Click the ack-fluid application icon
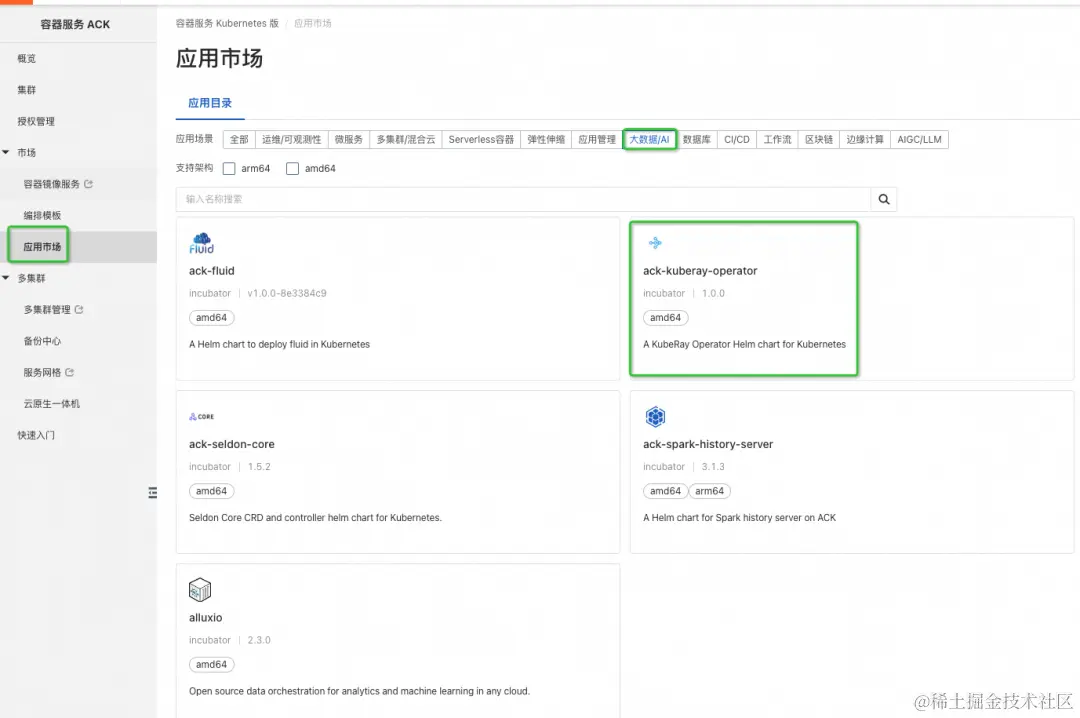Screen dimensions: 1080x718 pos(200,242)
